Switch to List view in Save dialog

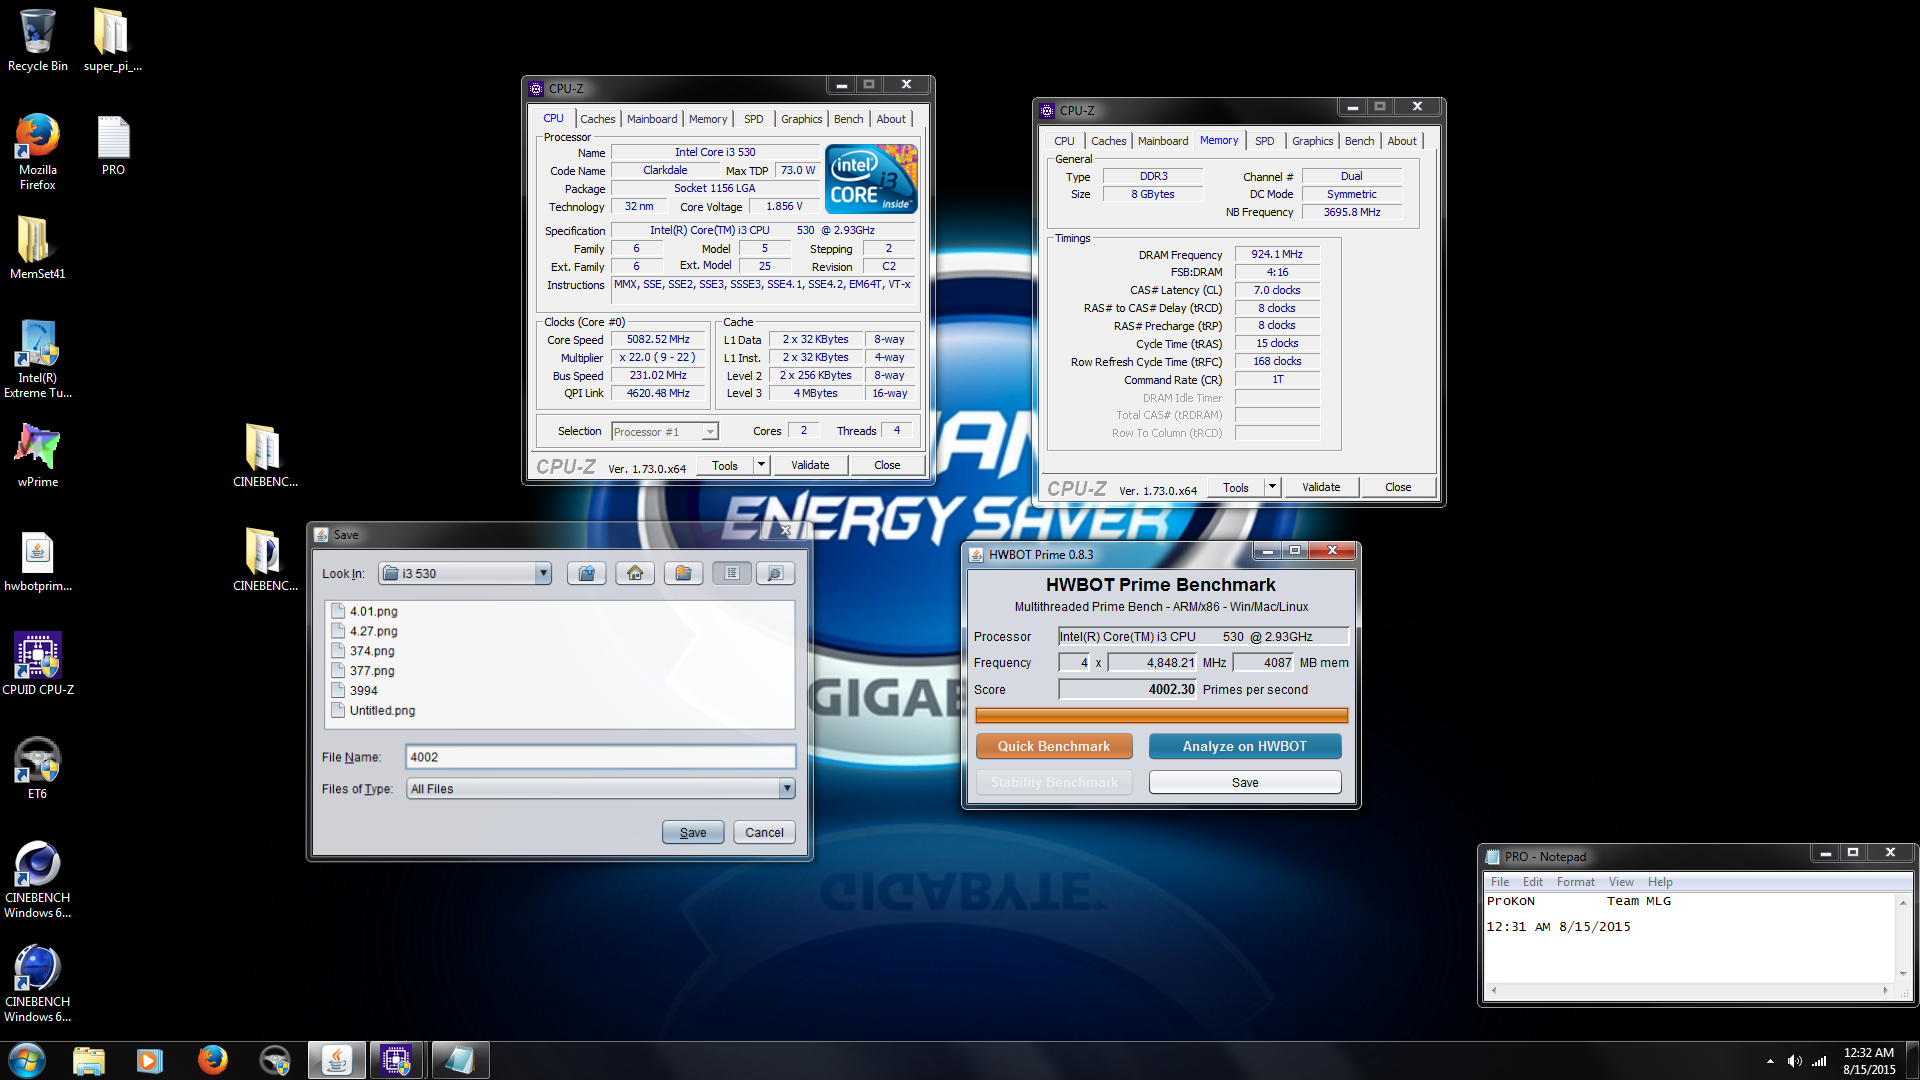tap(732, 573)
